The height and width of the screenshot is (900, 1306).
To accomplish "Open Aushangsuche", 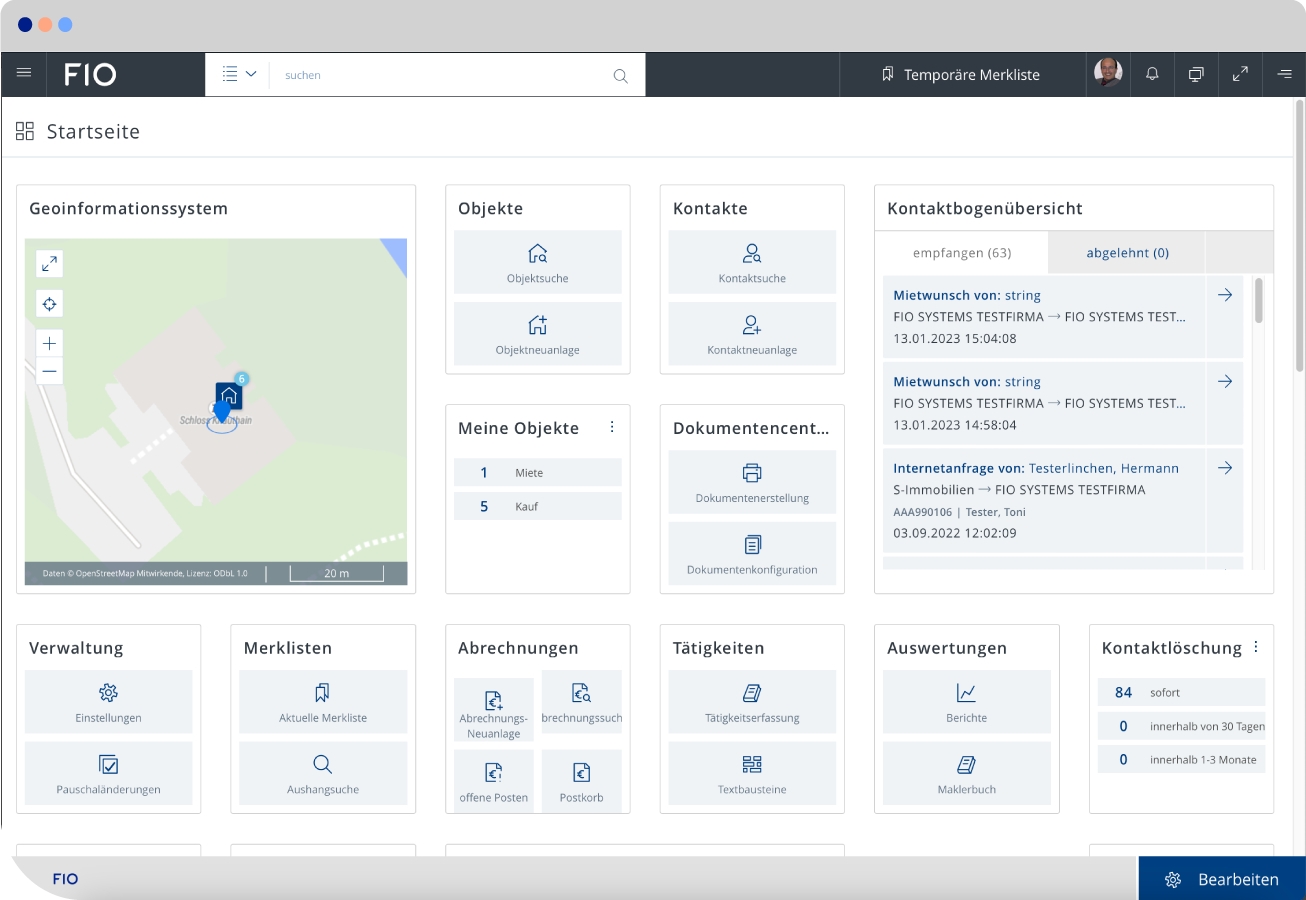I will coord(323,774).
